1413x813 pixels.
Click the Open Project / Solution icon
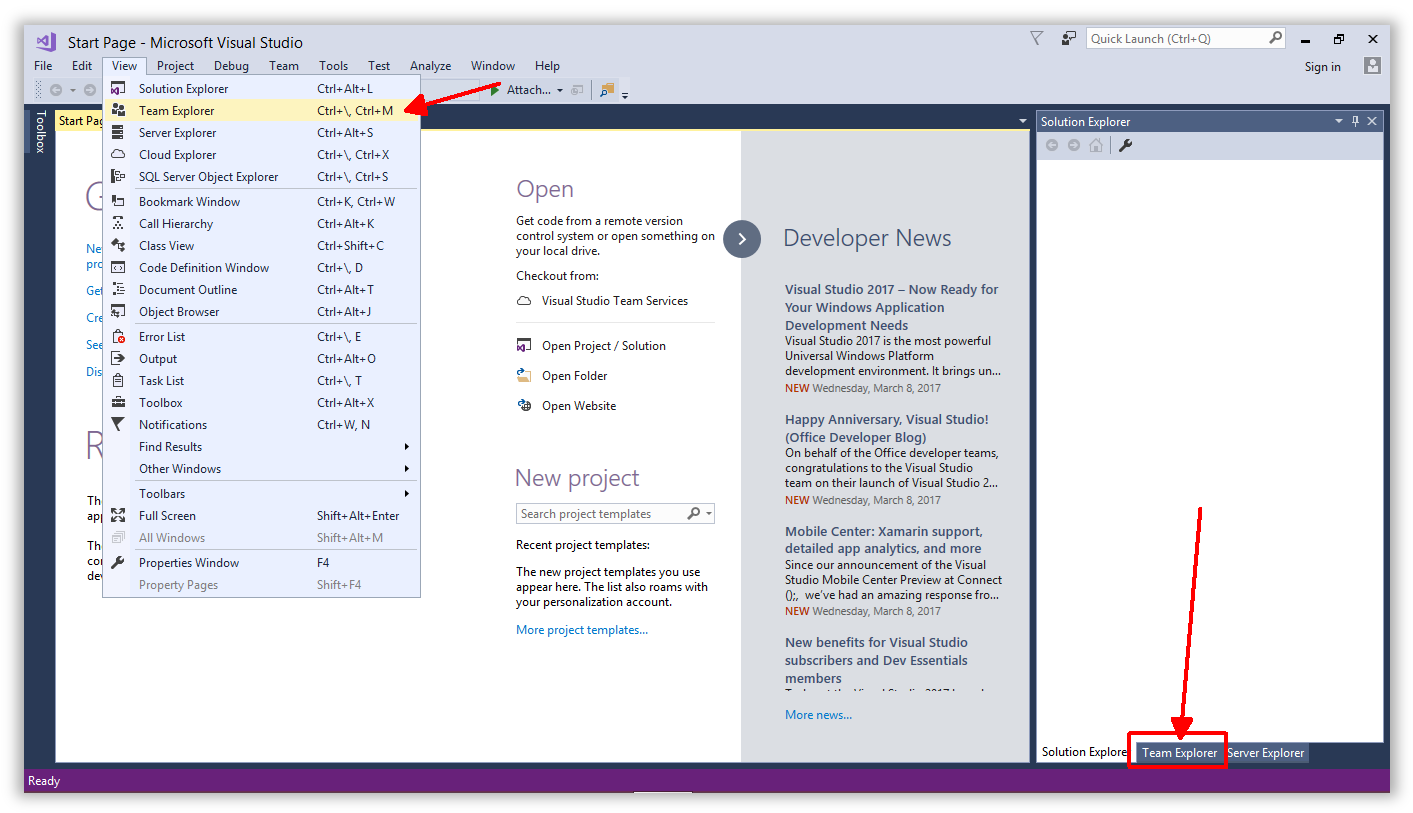(524, 346)
